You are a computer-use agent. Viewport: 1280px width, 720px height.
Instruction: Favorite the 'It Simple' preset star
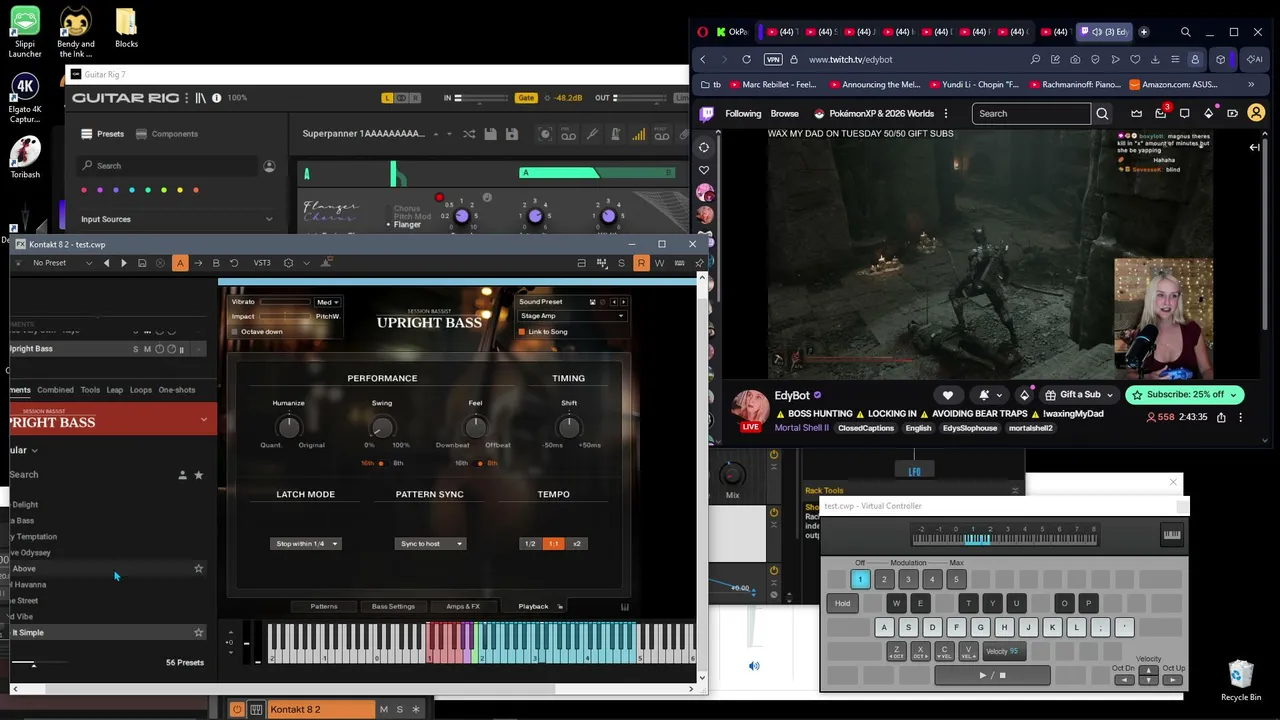pyautogui.click(x=198, y=632)
